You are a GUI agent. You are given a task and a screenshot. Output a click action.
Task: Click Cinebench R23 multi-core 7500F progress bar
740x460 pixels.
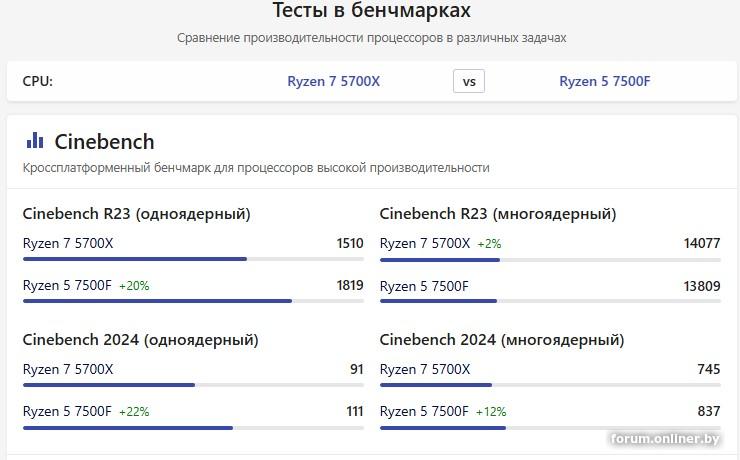pyautogui.click(x=550, y=301)
